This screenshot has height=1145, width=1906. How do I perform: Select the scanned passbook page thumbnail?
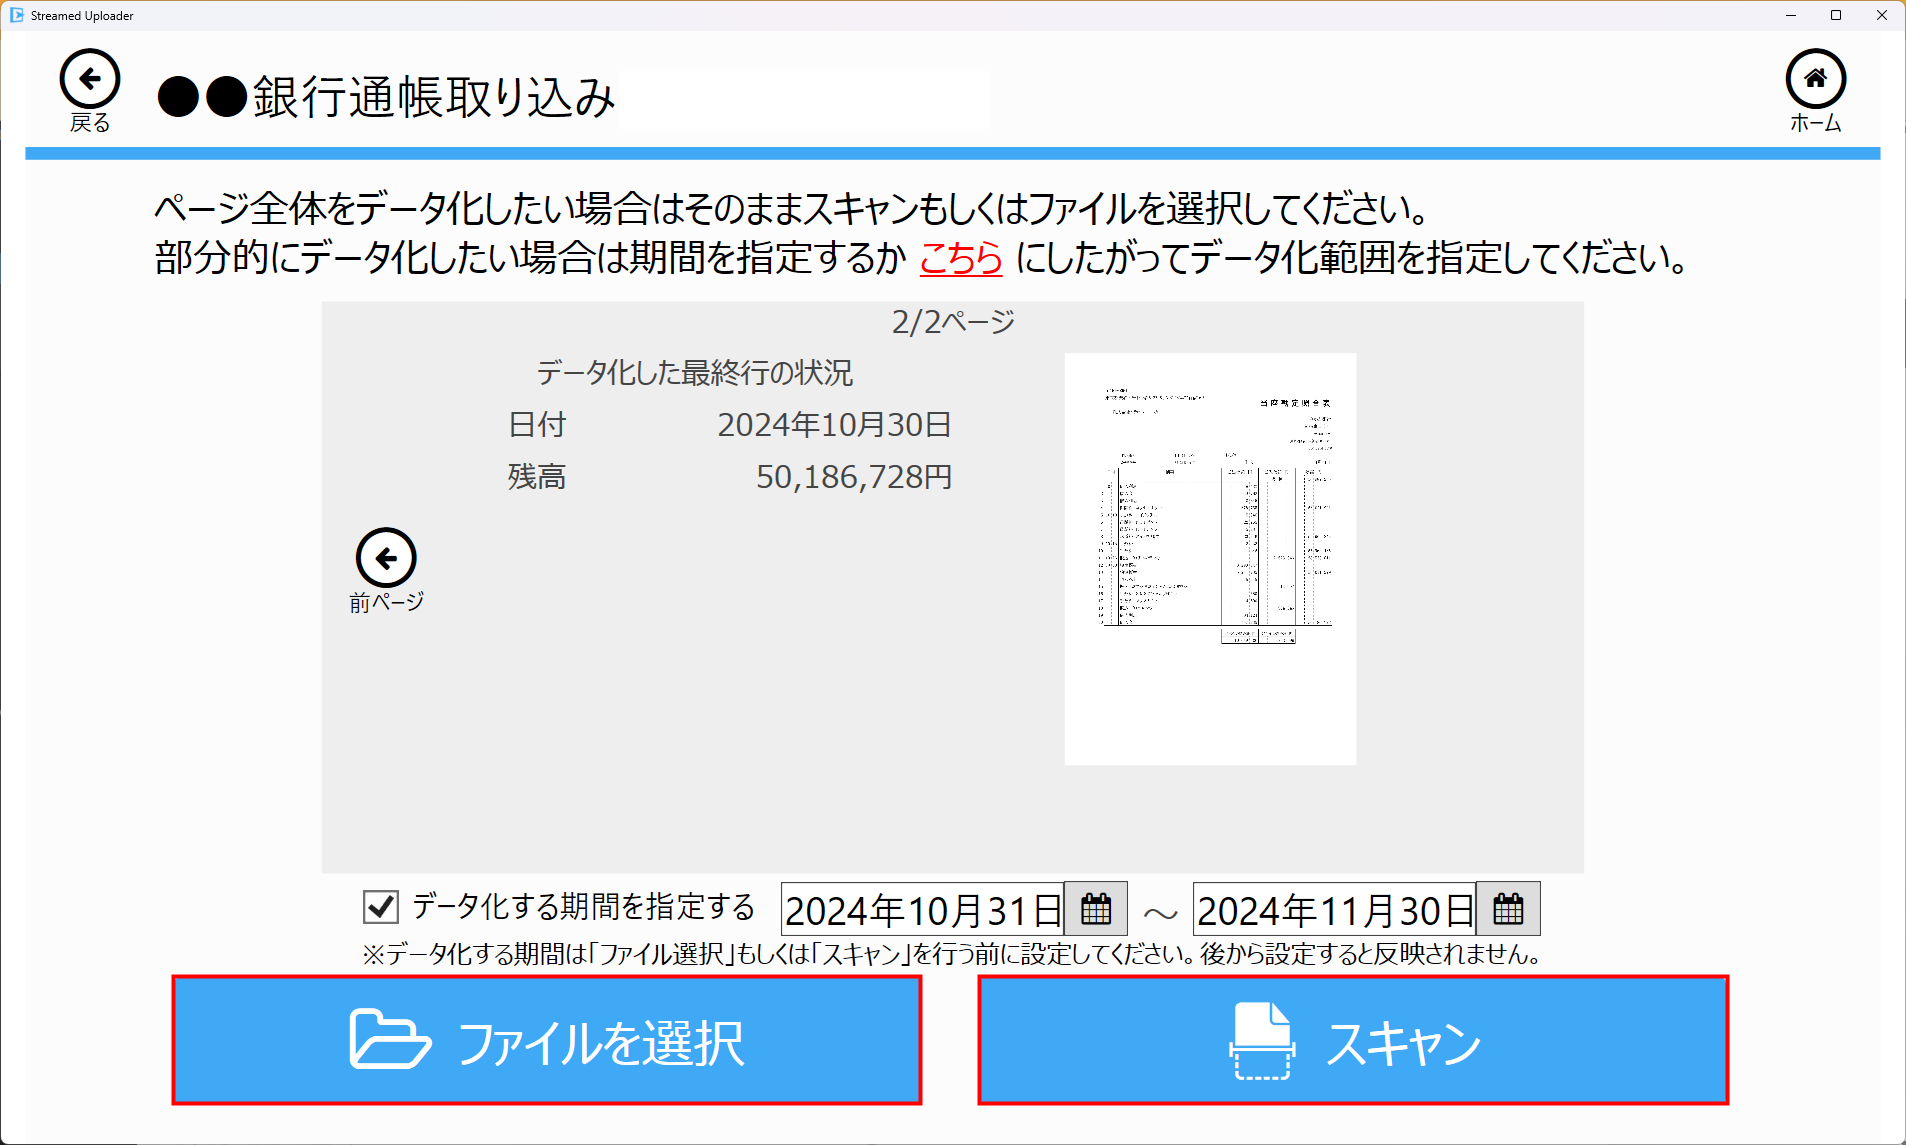[x=1210, y=559]
